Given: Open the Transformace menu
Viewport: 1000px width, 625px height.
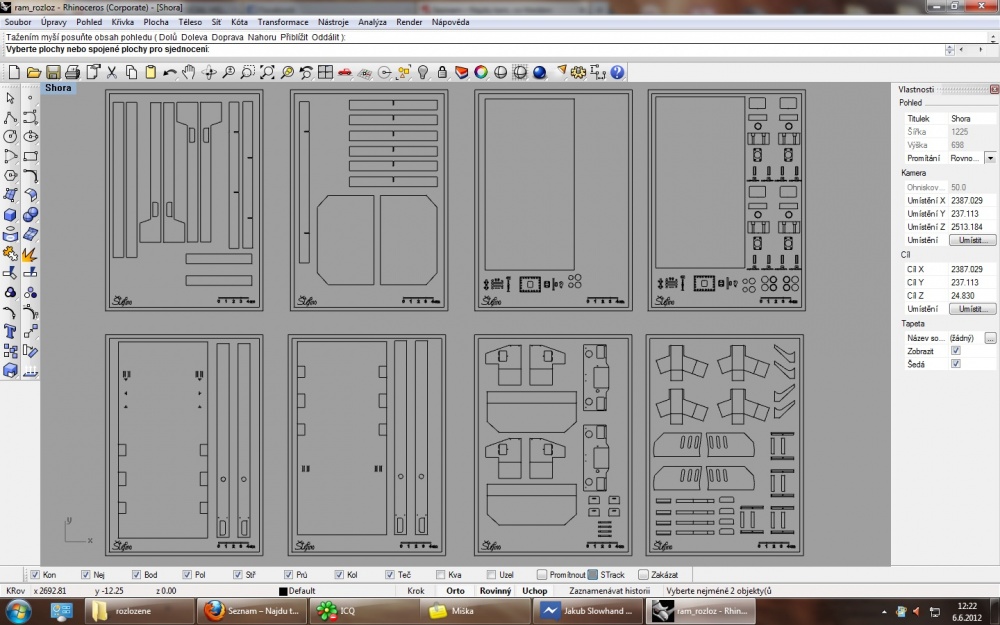Looking at the screenshot, I should click(x=283, y=22).
